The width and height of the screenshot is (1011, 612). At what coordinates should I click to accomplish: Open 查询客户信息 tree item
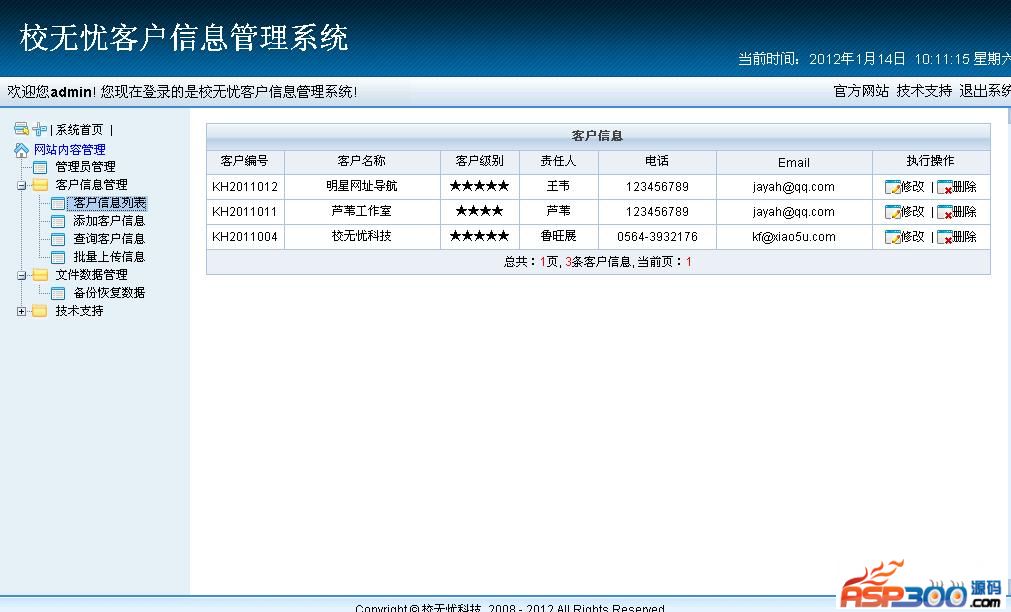pyautogui.click(x=109, y=239)
